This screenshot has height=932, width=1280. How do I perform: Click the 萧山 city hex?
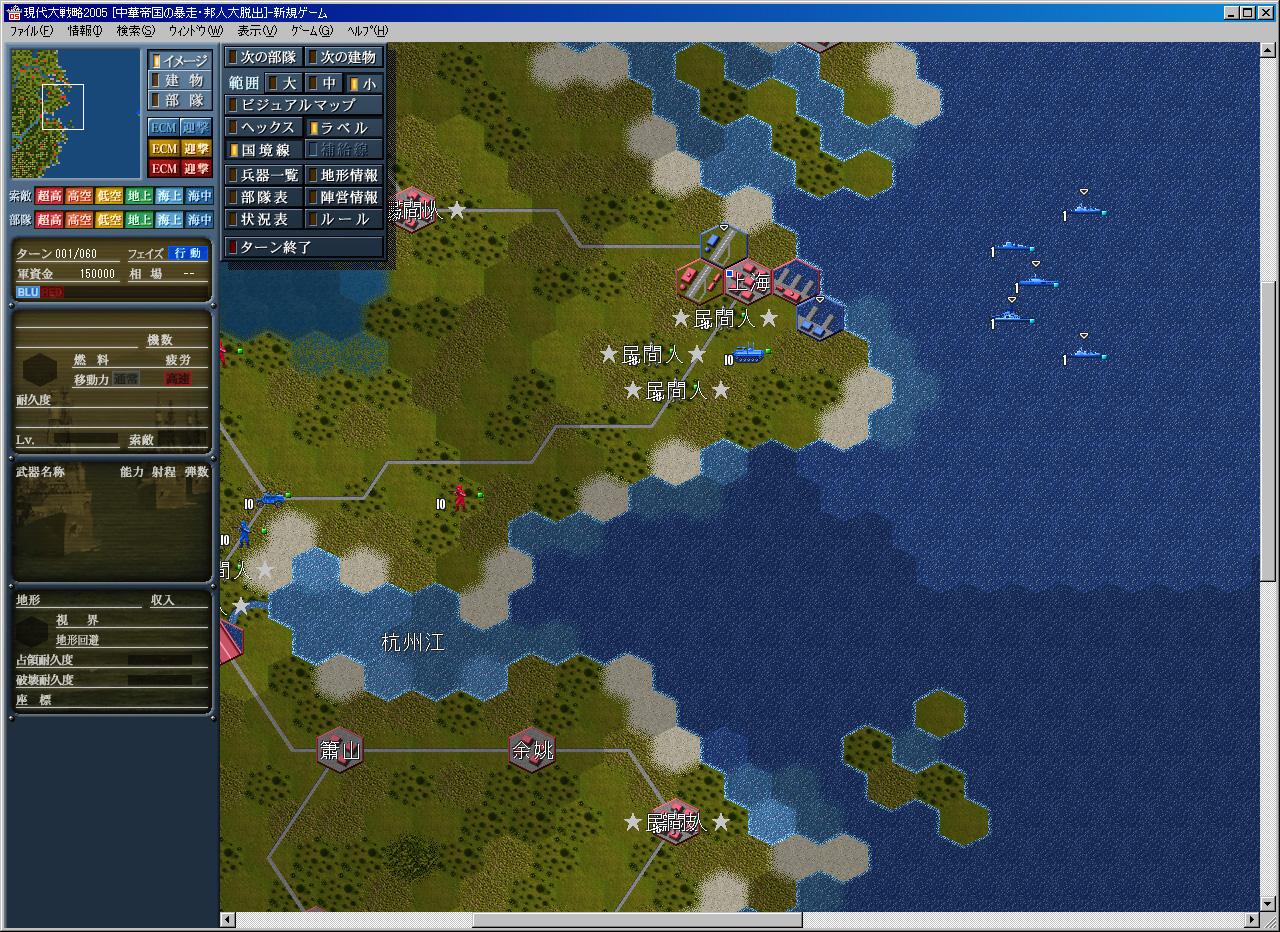[x=340, y=750]
